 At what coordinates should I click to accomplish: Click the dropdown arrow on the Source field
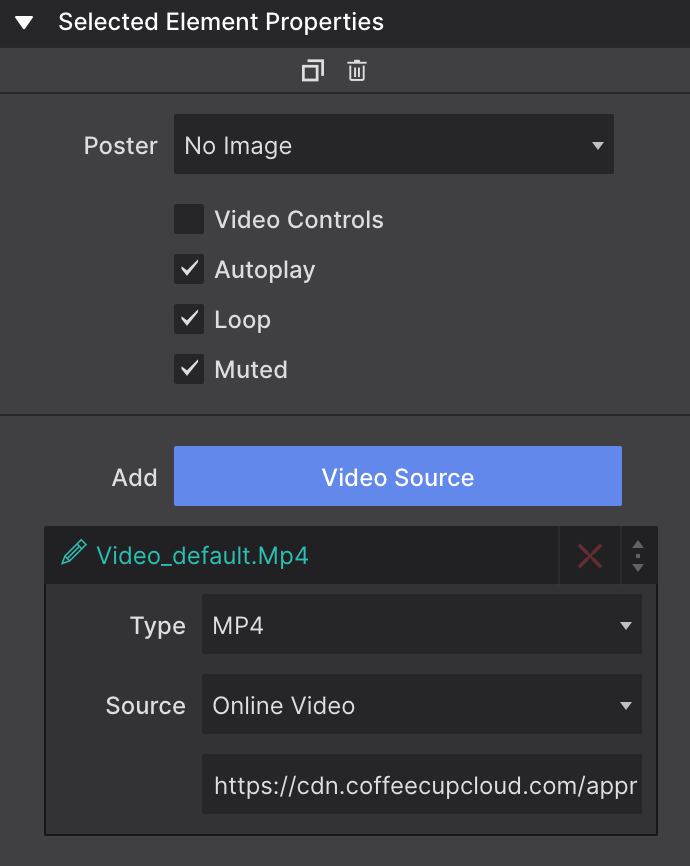[626, 705]
